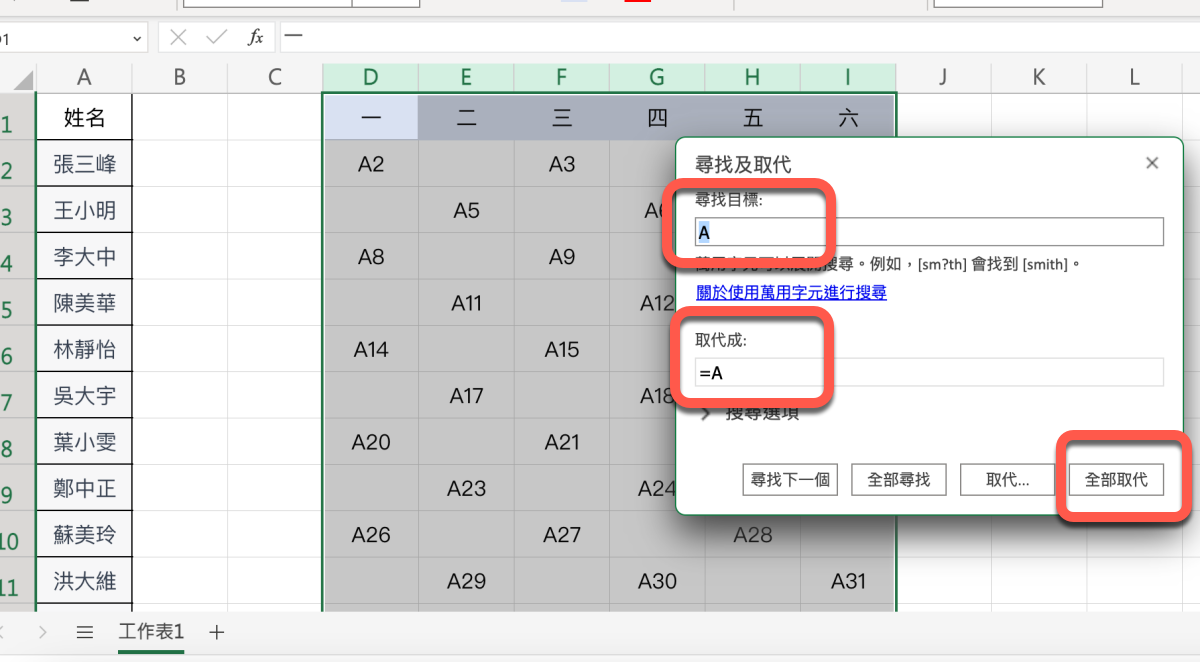1200x662 pixels.
Task: Open the wildcard search help link
Action: tap(791, 293)
